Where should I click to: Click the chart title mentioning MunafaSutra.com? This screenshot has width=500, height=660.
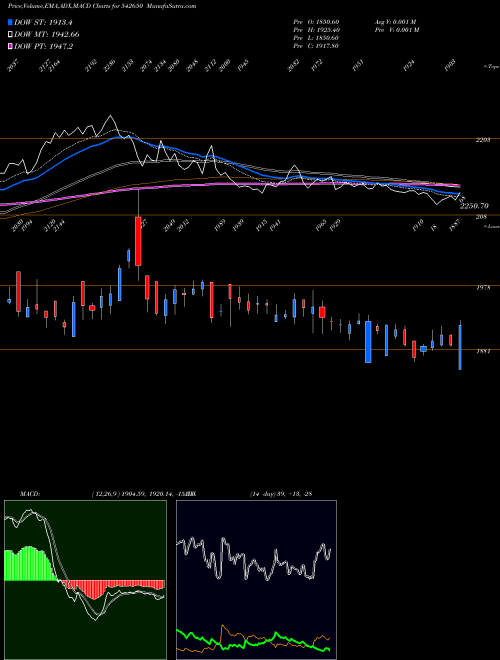click(102, 6)
